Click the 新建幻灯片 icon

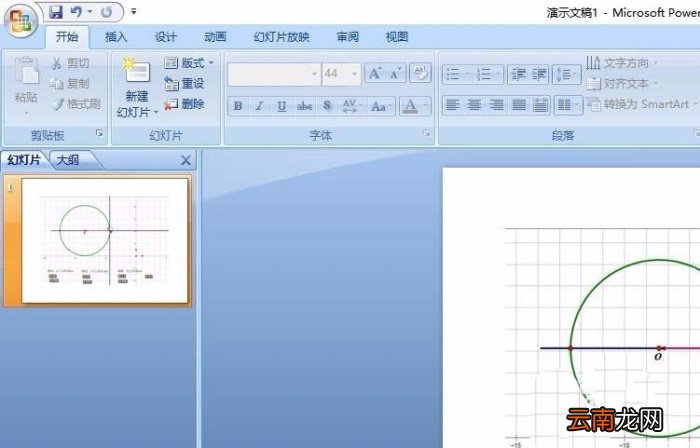pyautogui.click(x=137, y=71)
